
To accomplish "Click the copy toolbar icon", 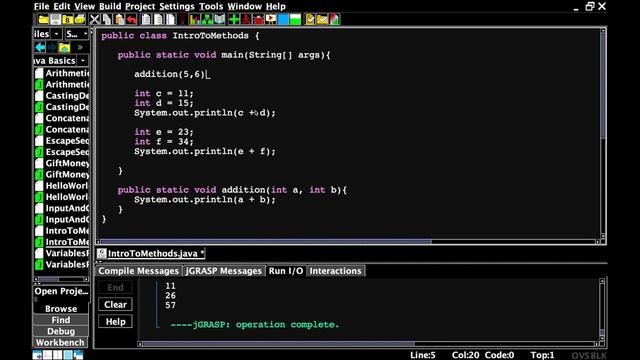I will (x=107, y=19).
